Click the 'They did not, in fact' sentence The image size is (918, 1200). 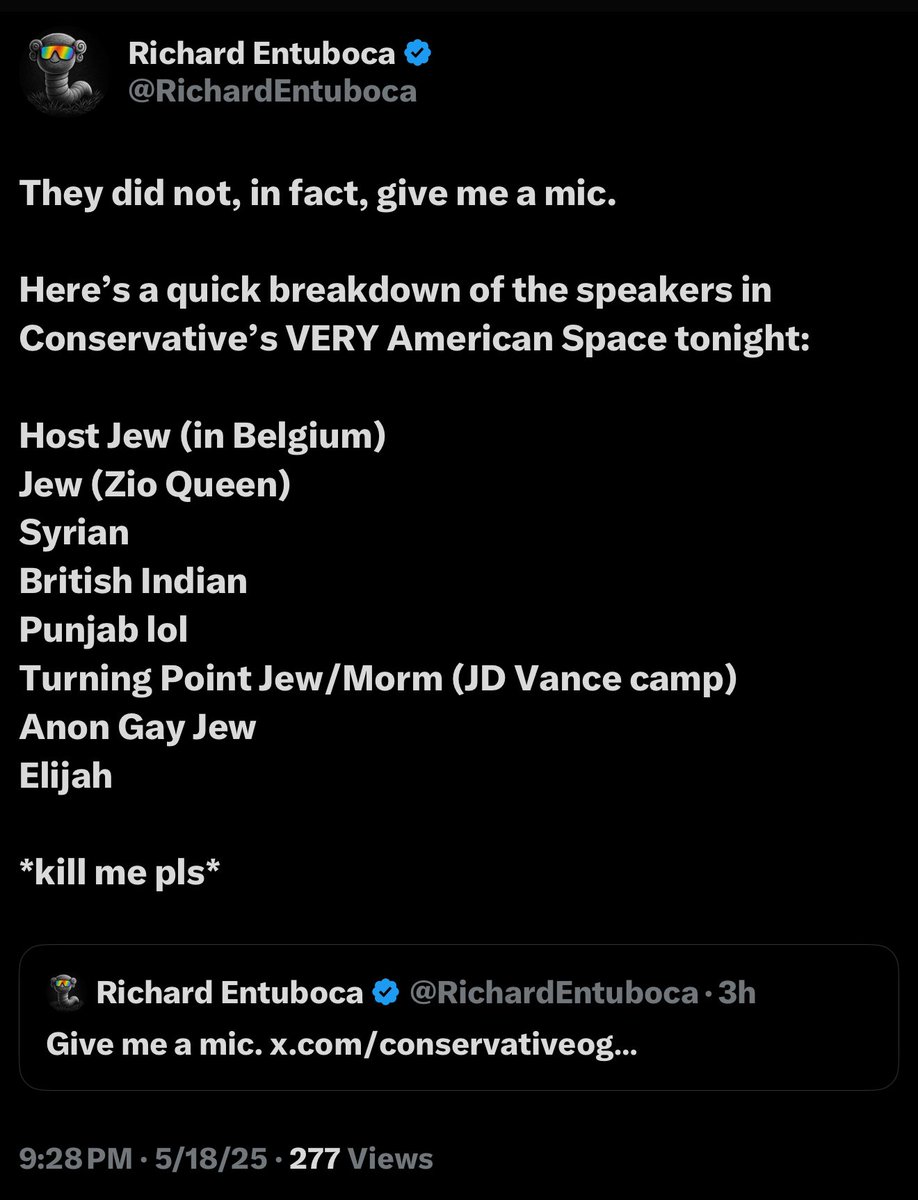click(316, 193)
